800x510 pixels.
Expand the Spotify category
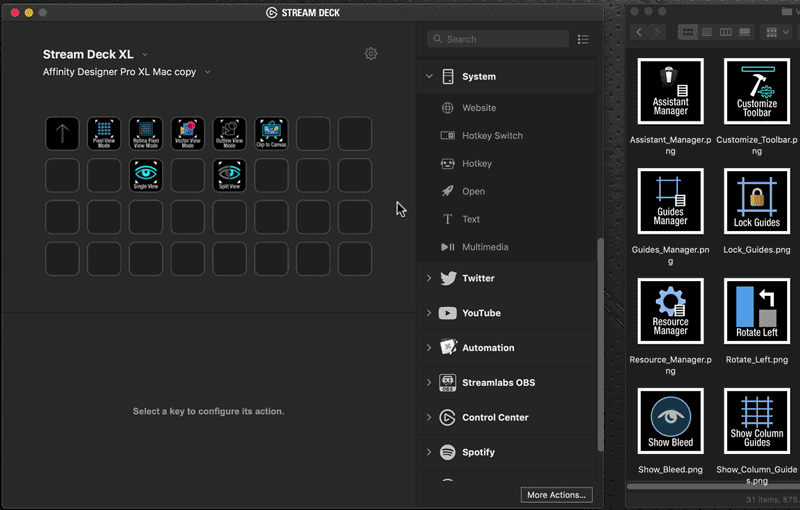coord(429,451)
